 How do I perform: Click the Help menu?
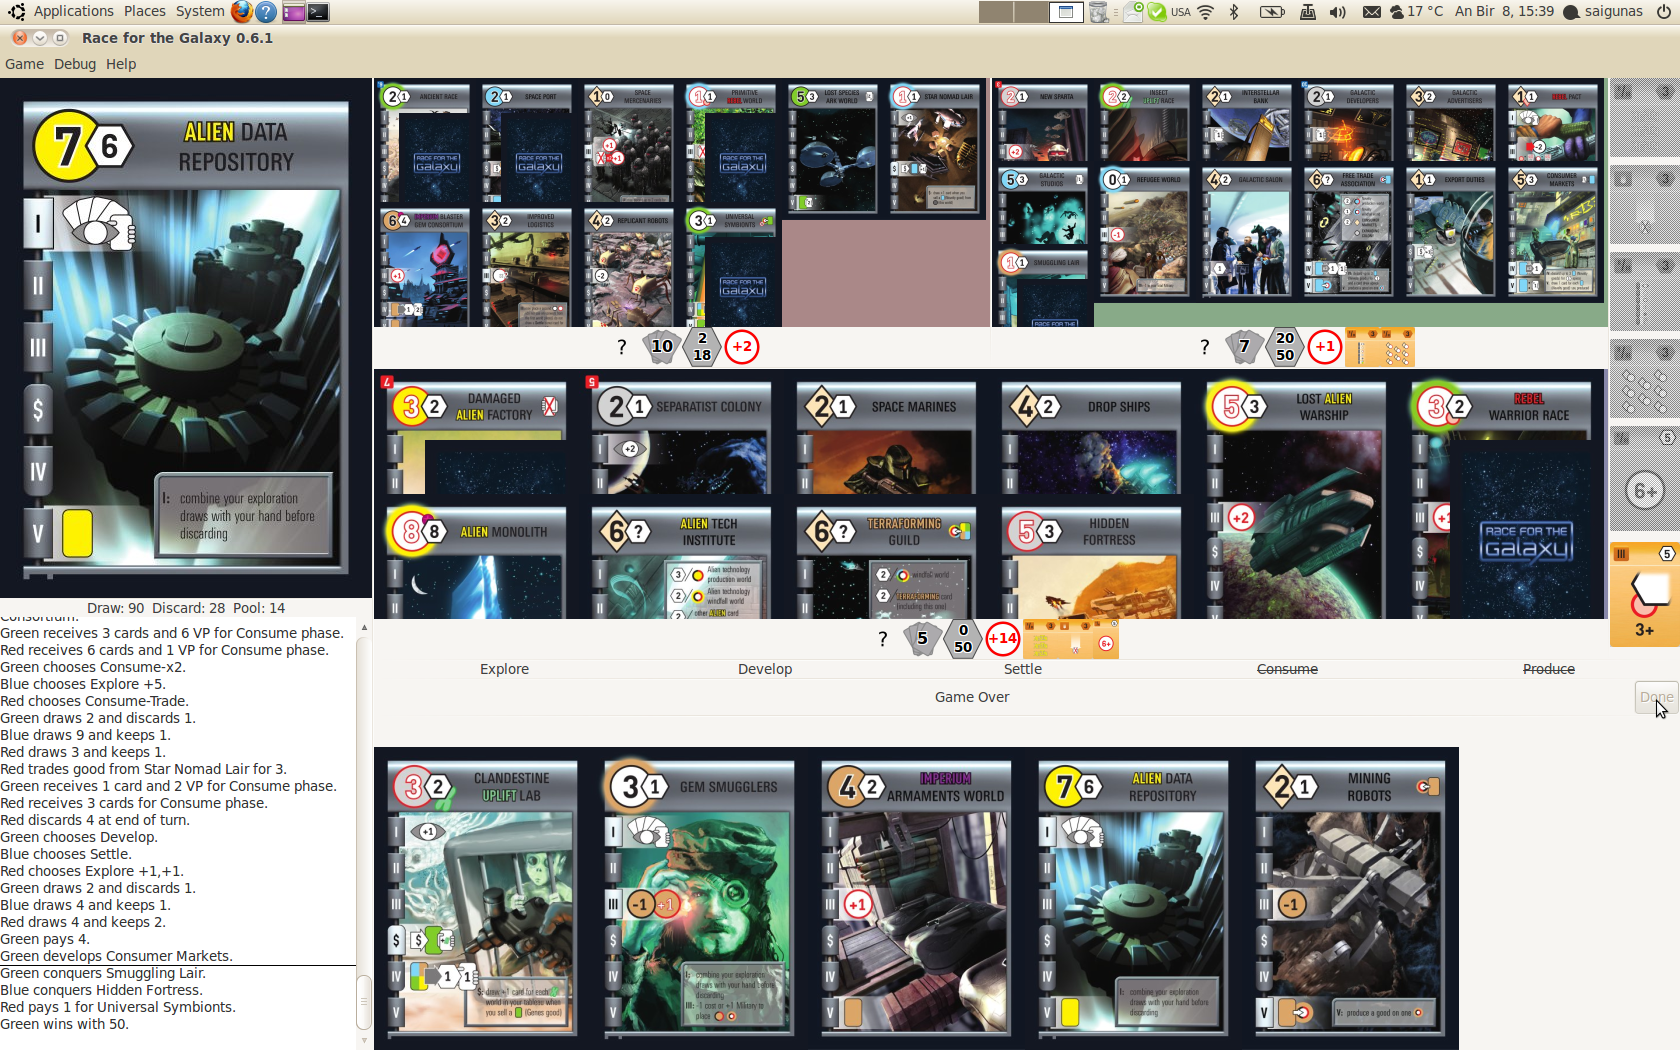point(121,64)
